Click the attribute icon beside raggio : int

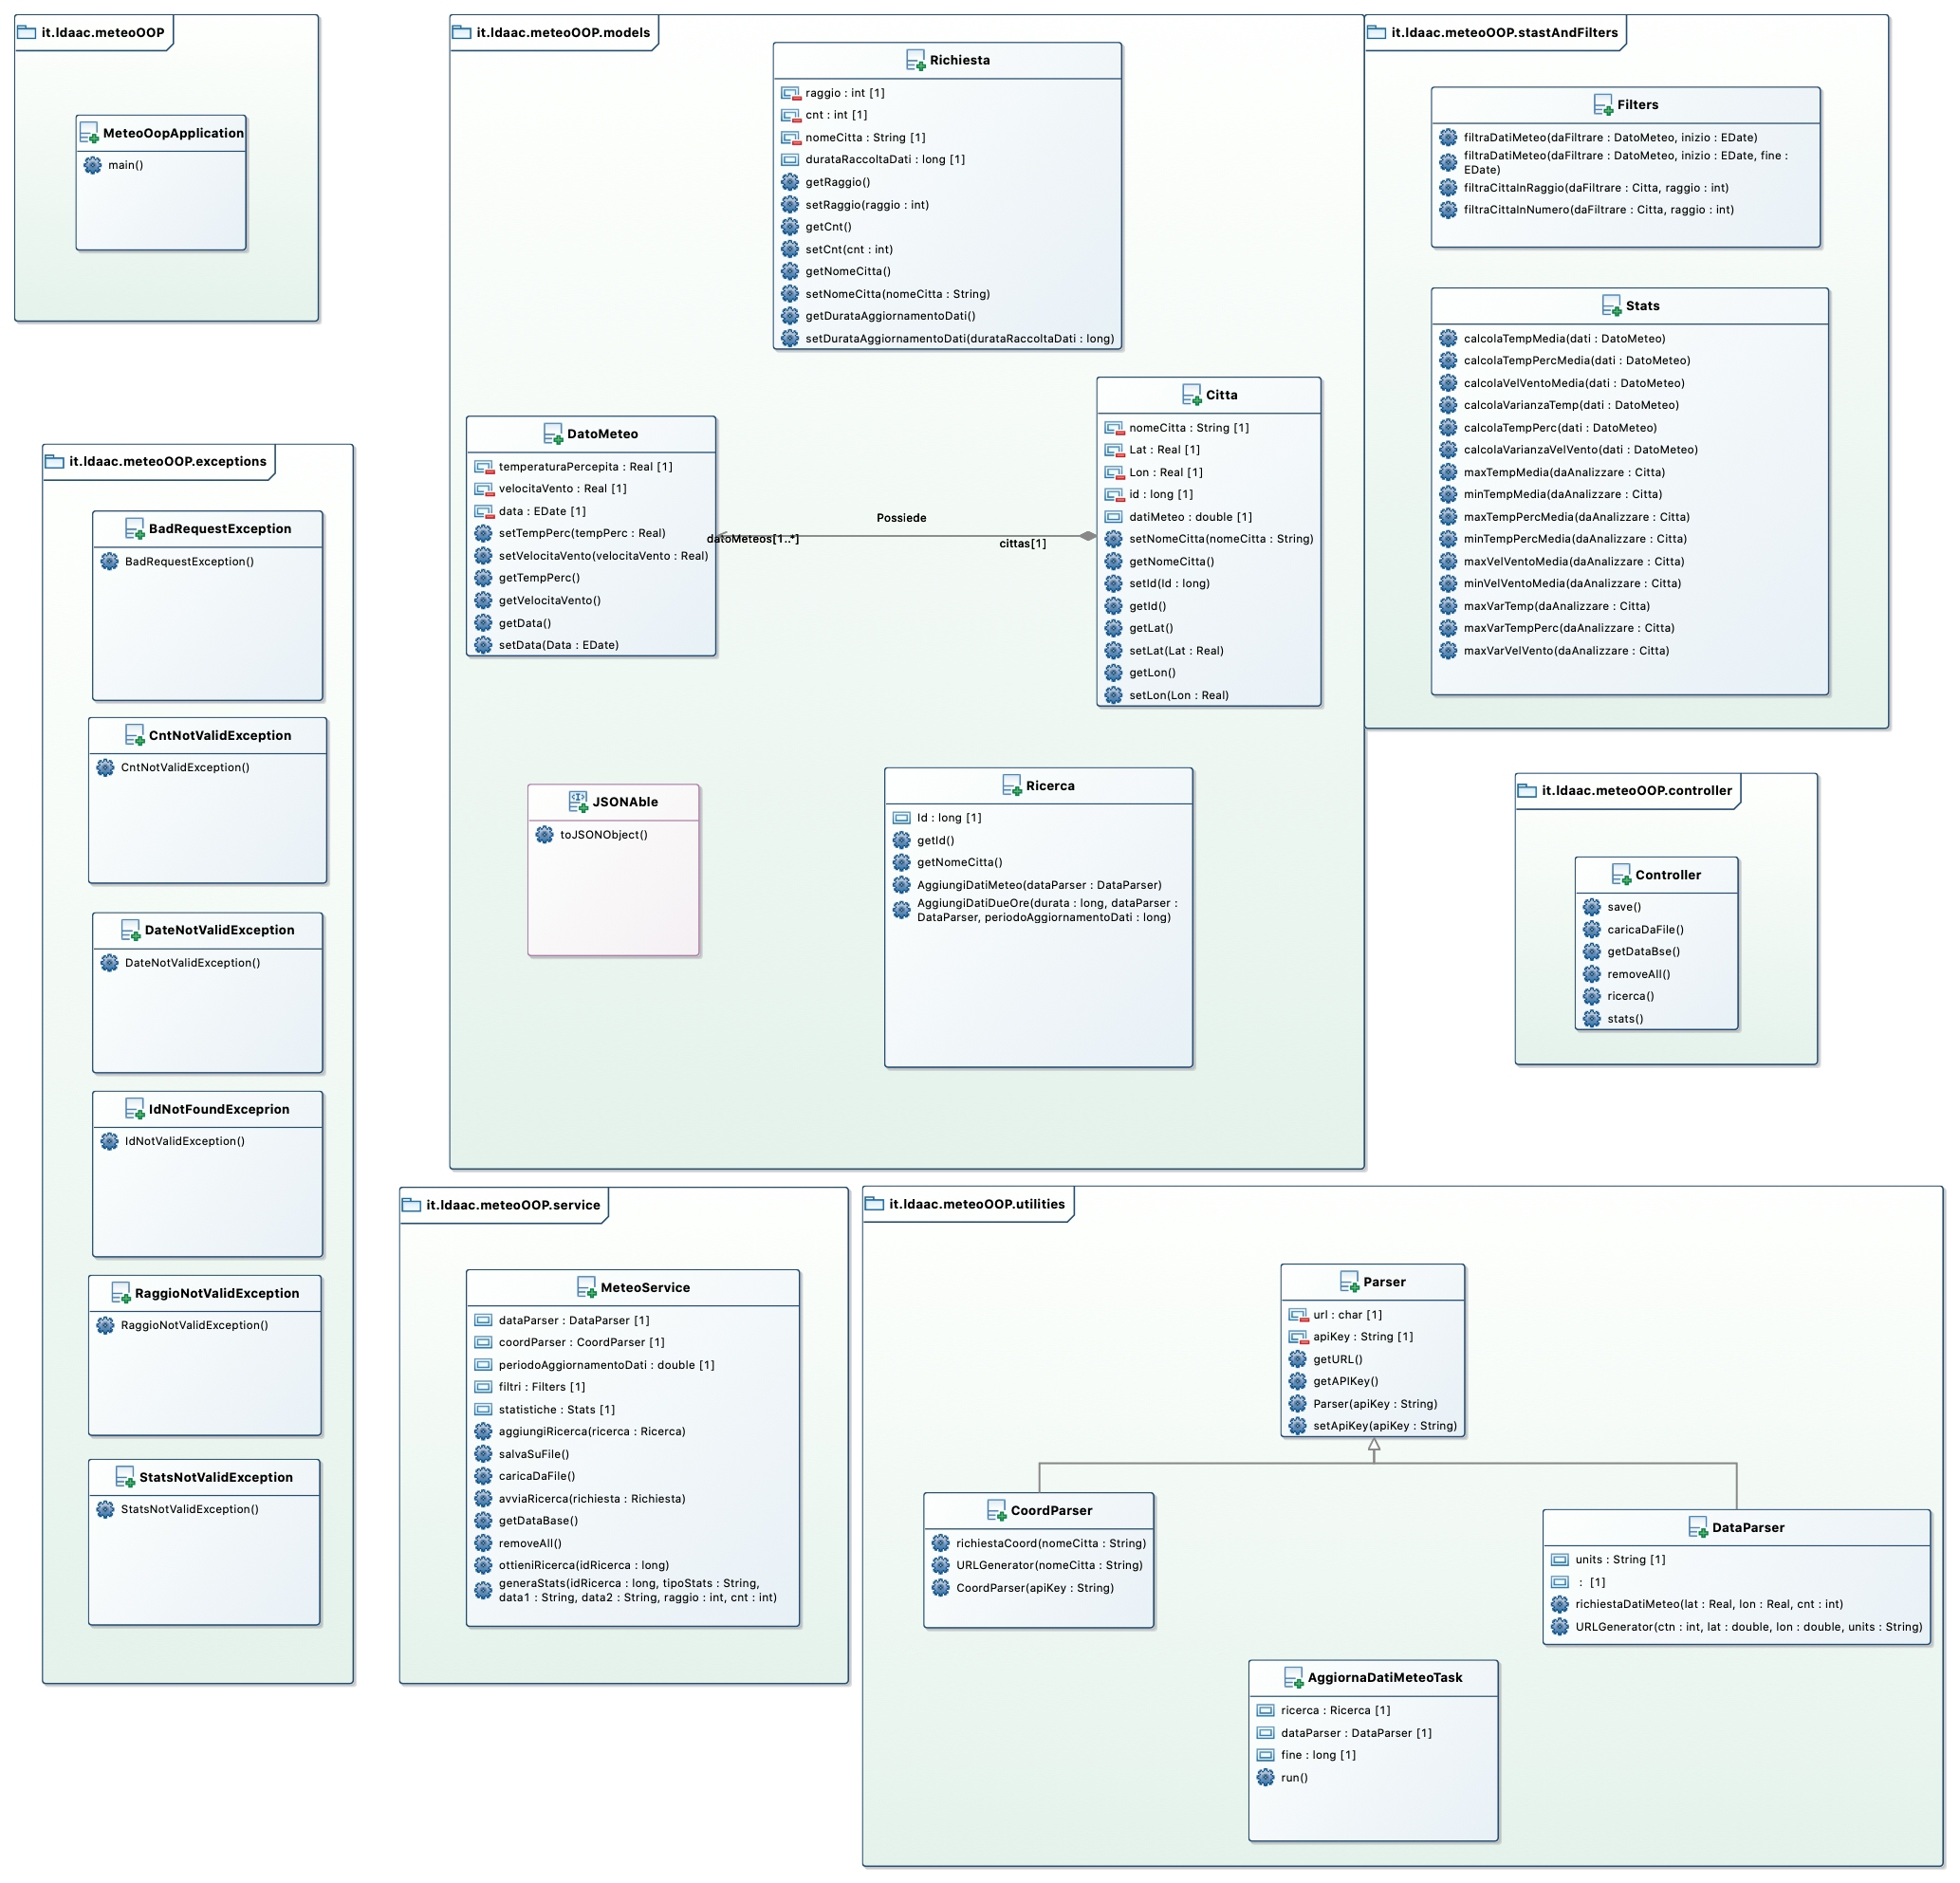pyautogui.click(x=791, y=94)
